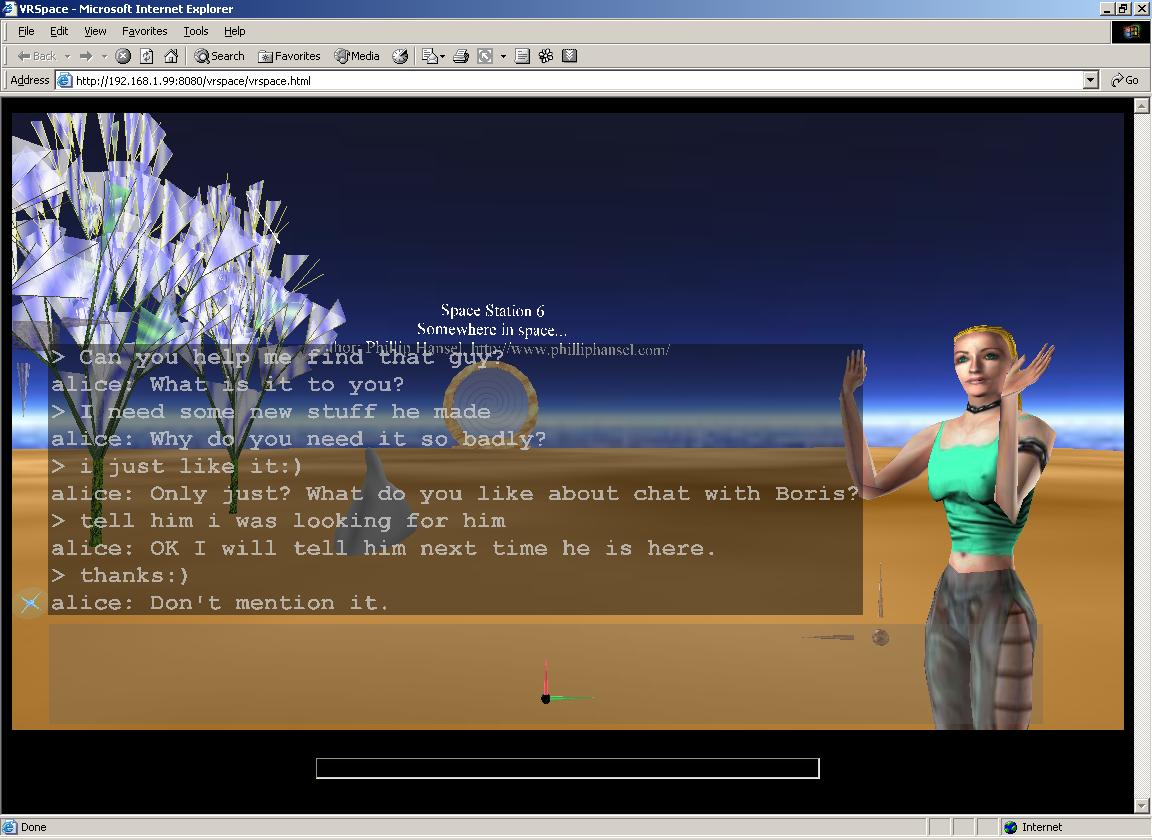1152x840 pixels.
Task: Open the Media toolbar panel
Action: click(357, 56)
